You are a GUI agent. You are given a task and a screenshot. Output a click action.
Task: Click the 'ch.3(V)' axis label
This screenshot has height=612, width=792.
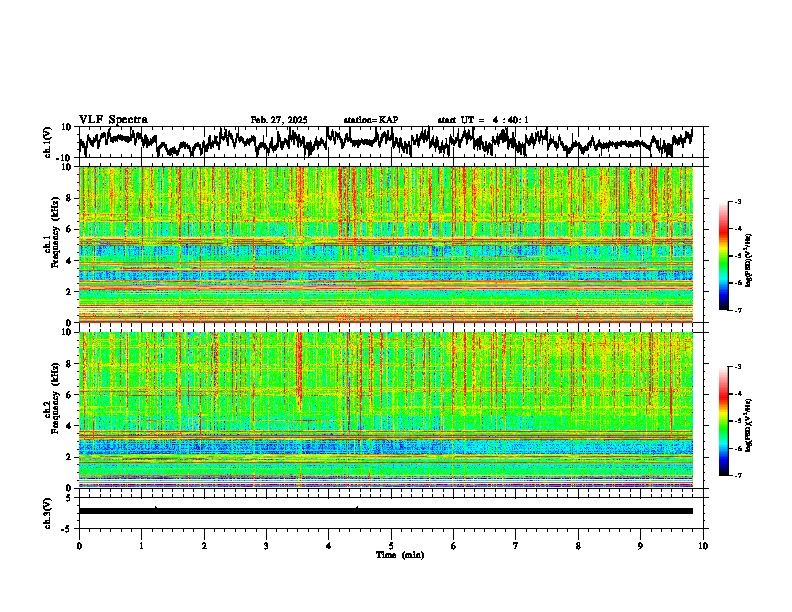pyautogui.click(x=48, y=513)
